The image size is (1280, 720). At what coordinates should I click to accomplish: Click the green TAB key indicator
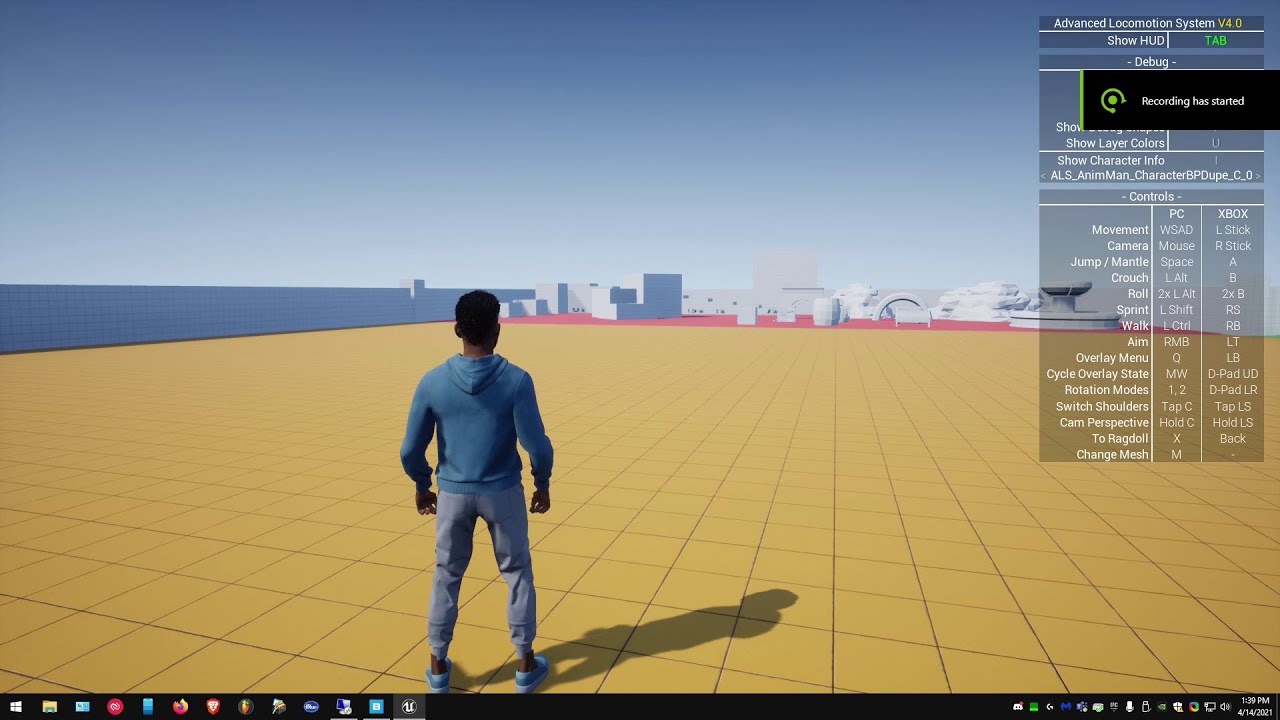click(x=1215, y=41)
